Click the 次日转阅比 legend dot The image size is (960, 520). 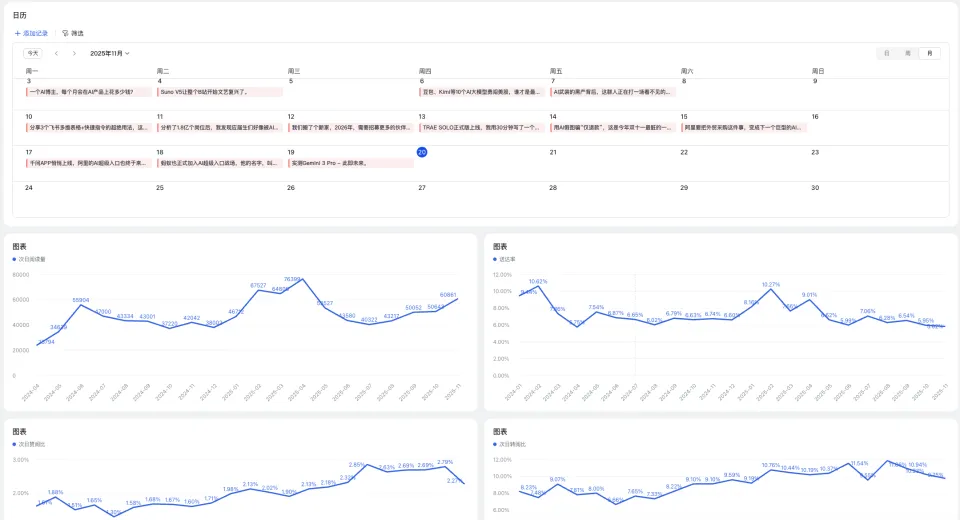click(495, 443)
